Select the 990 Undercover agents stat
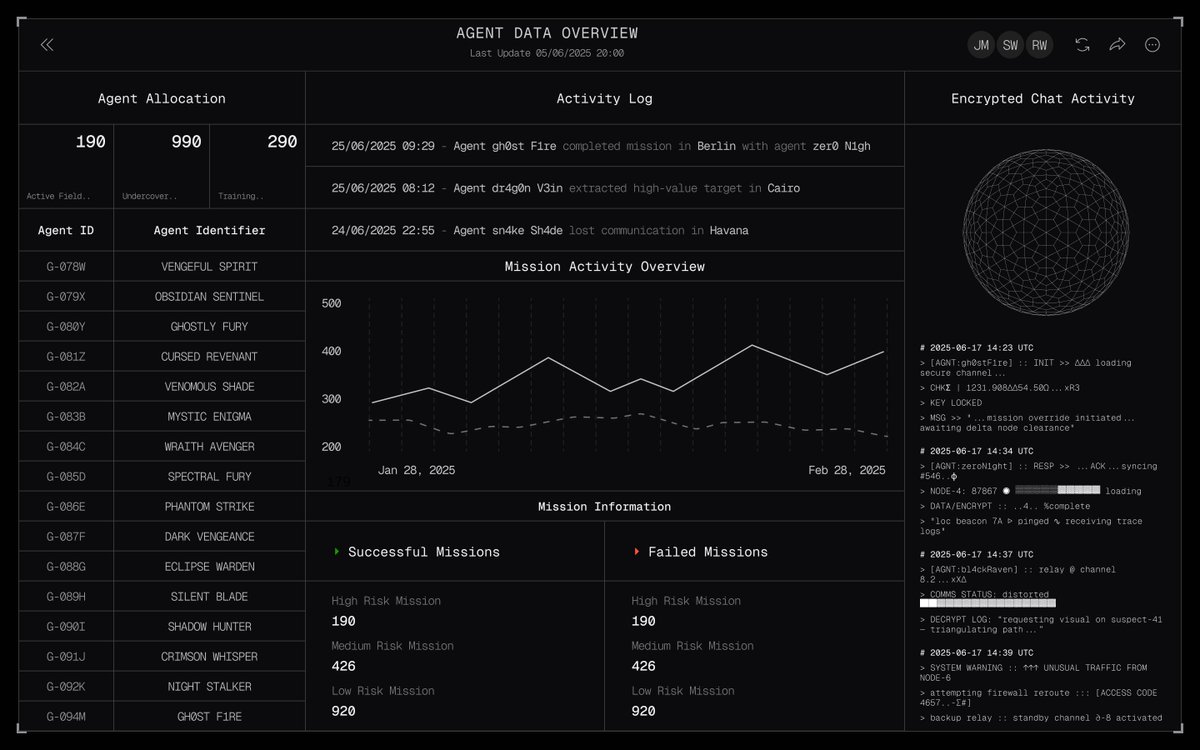 pos(161,166)
